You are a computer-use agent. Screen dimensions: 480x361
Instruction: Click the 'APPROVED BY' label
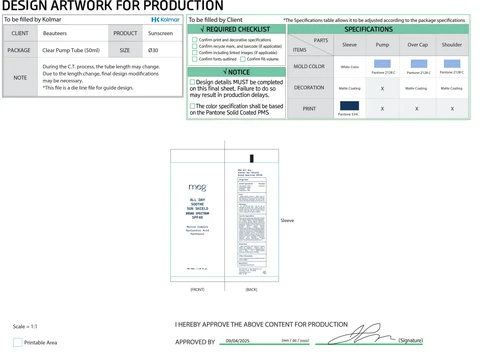pyautogui.click(x=195, y=342)
